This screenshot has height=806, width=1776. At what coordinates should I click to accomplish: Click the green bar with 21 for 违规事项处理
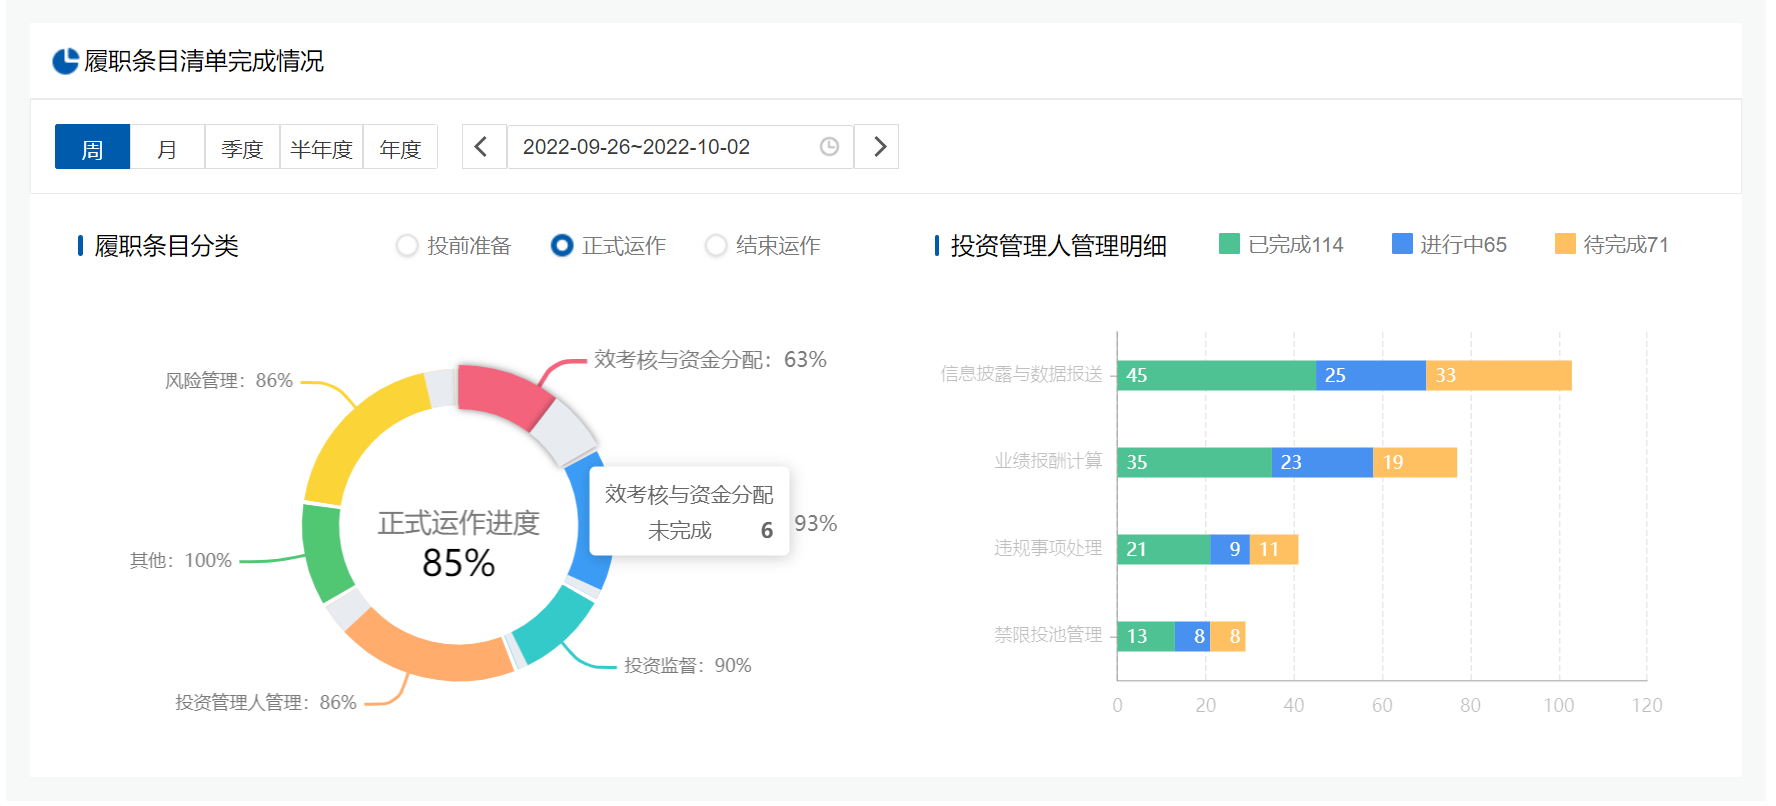click(x=1163, y=549)
